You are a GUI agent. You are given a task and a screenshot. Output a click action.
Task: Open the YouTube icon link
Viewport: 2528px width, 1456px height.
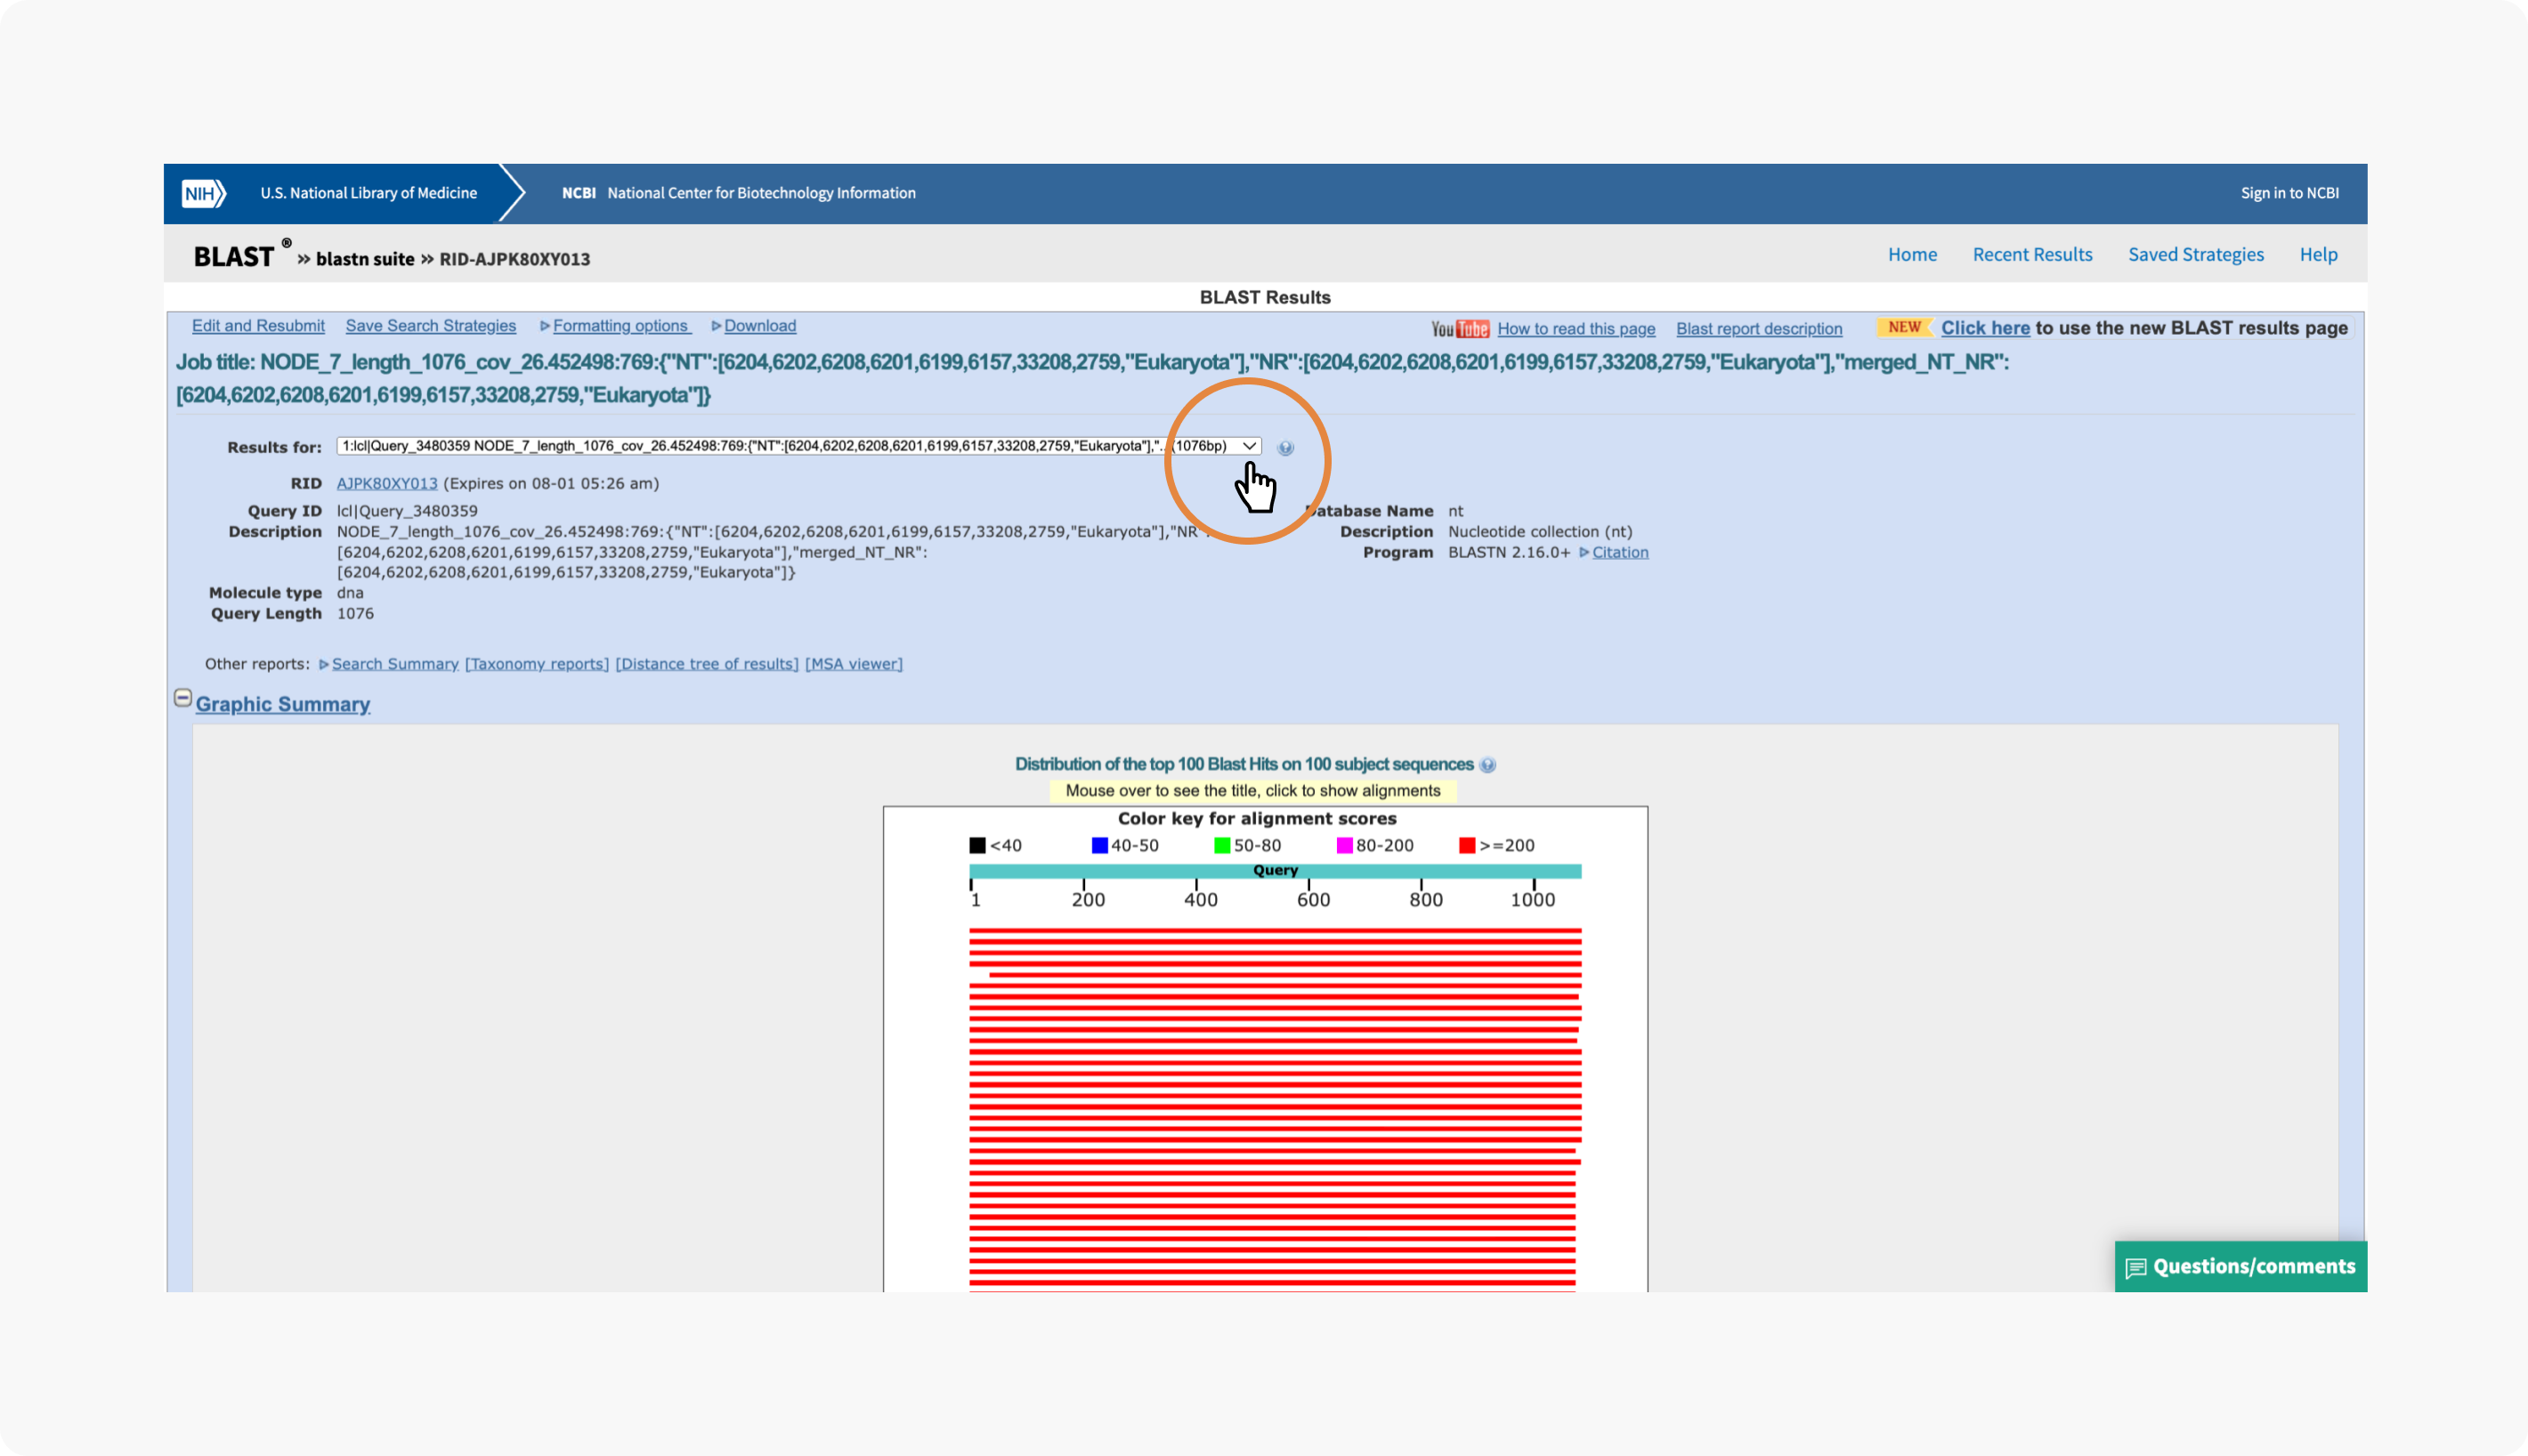(x=1460, y=329)
